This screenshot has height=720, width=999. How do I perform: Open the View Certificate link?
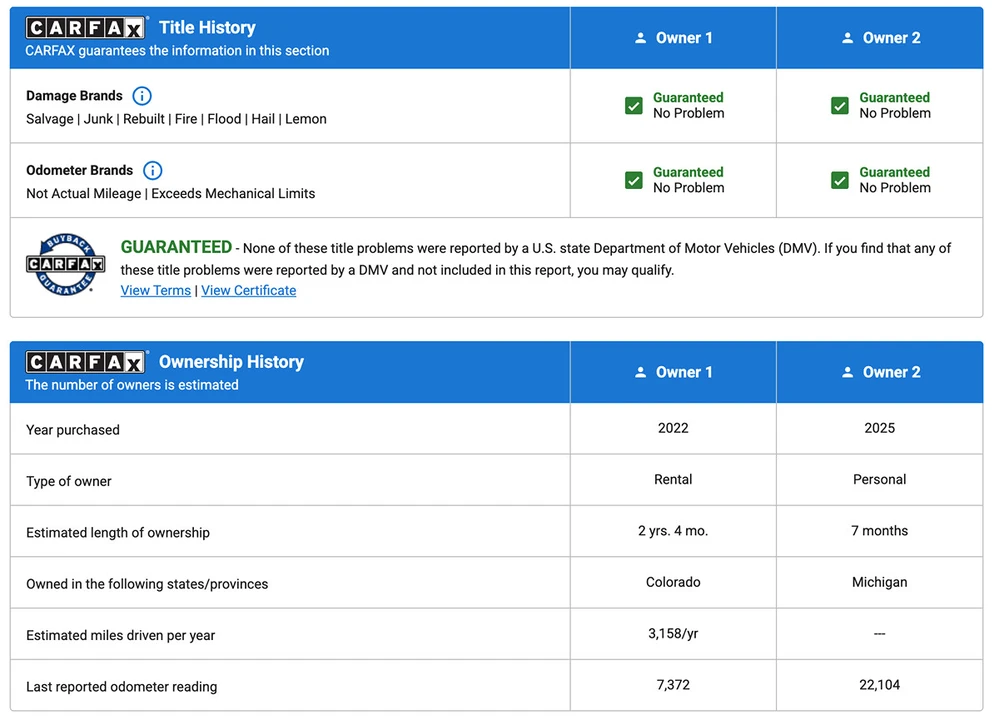coord(248,291)
